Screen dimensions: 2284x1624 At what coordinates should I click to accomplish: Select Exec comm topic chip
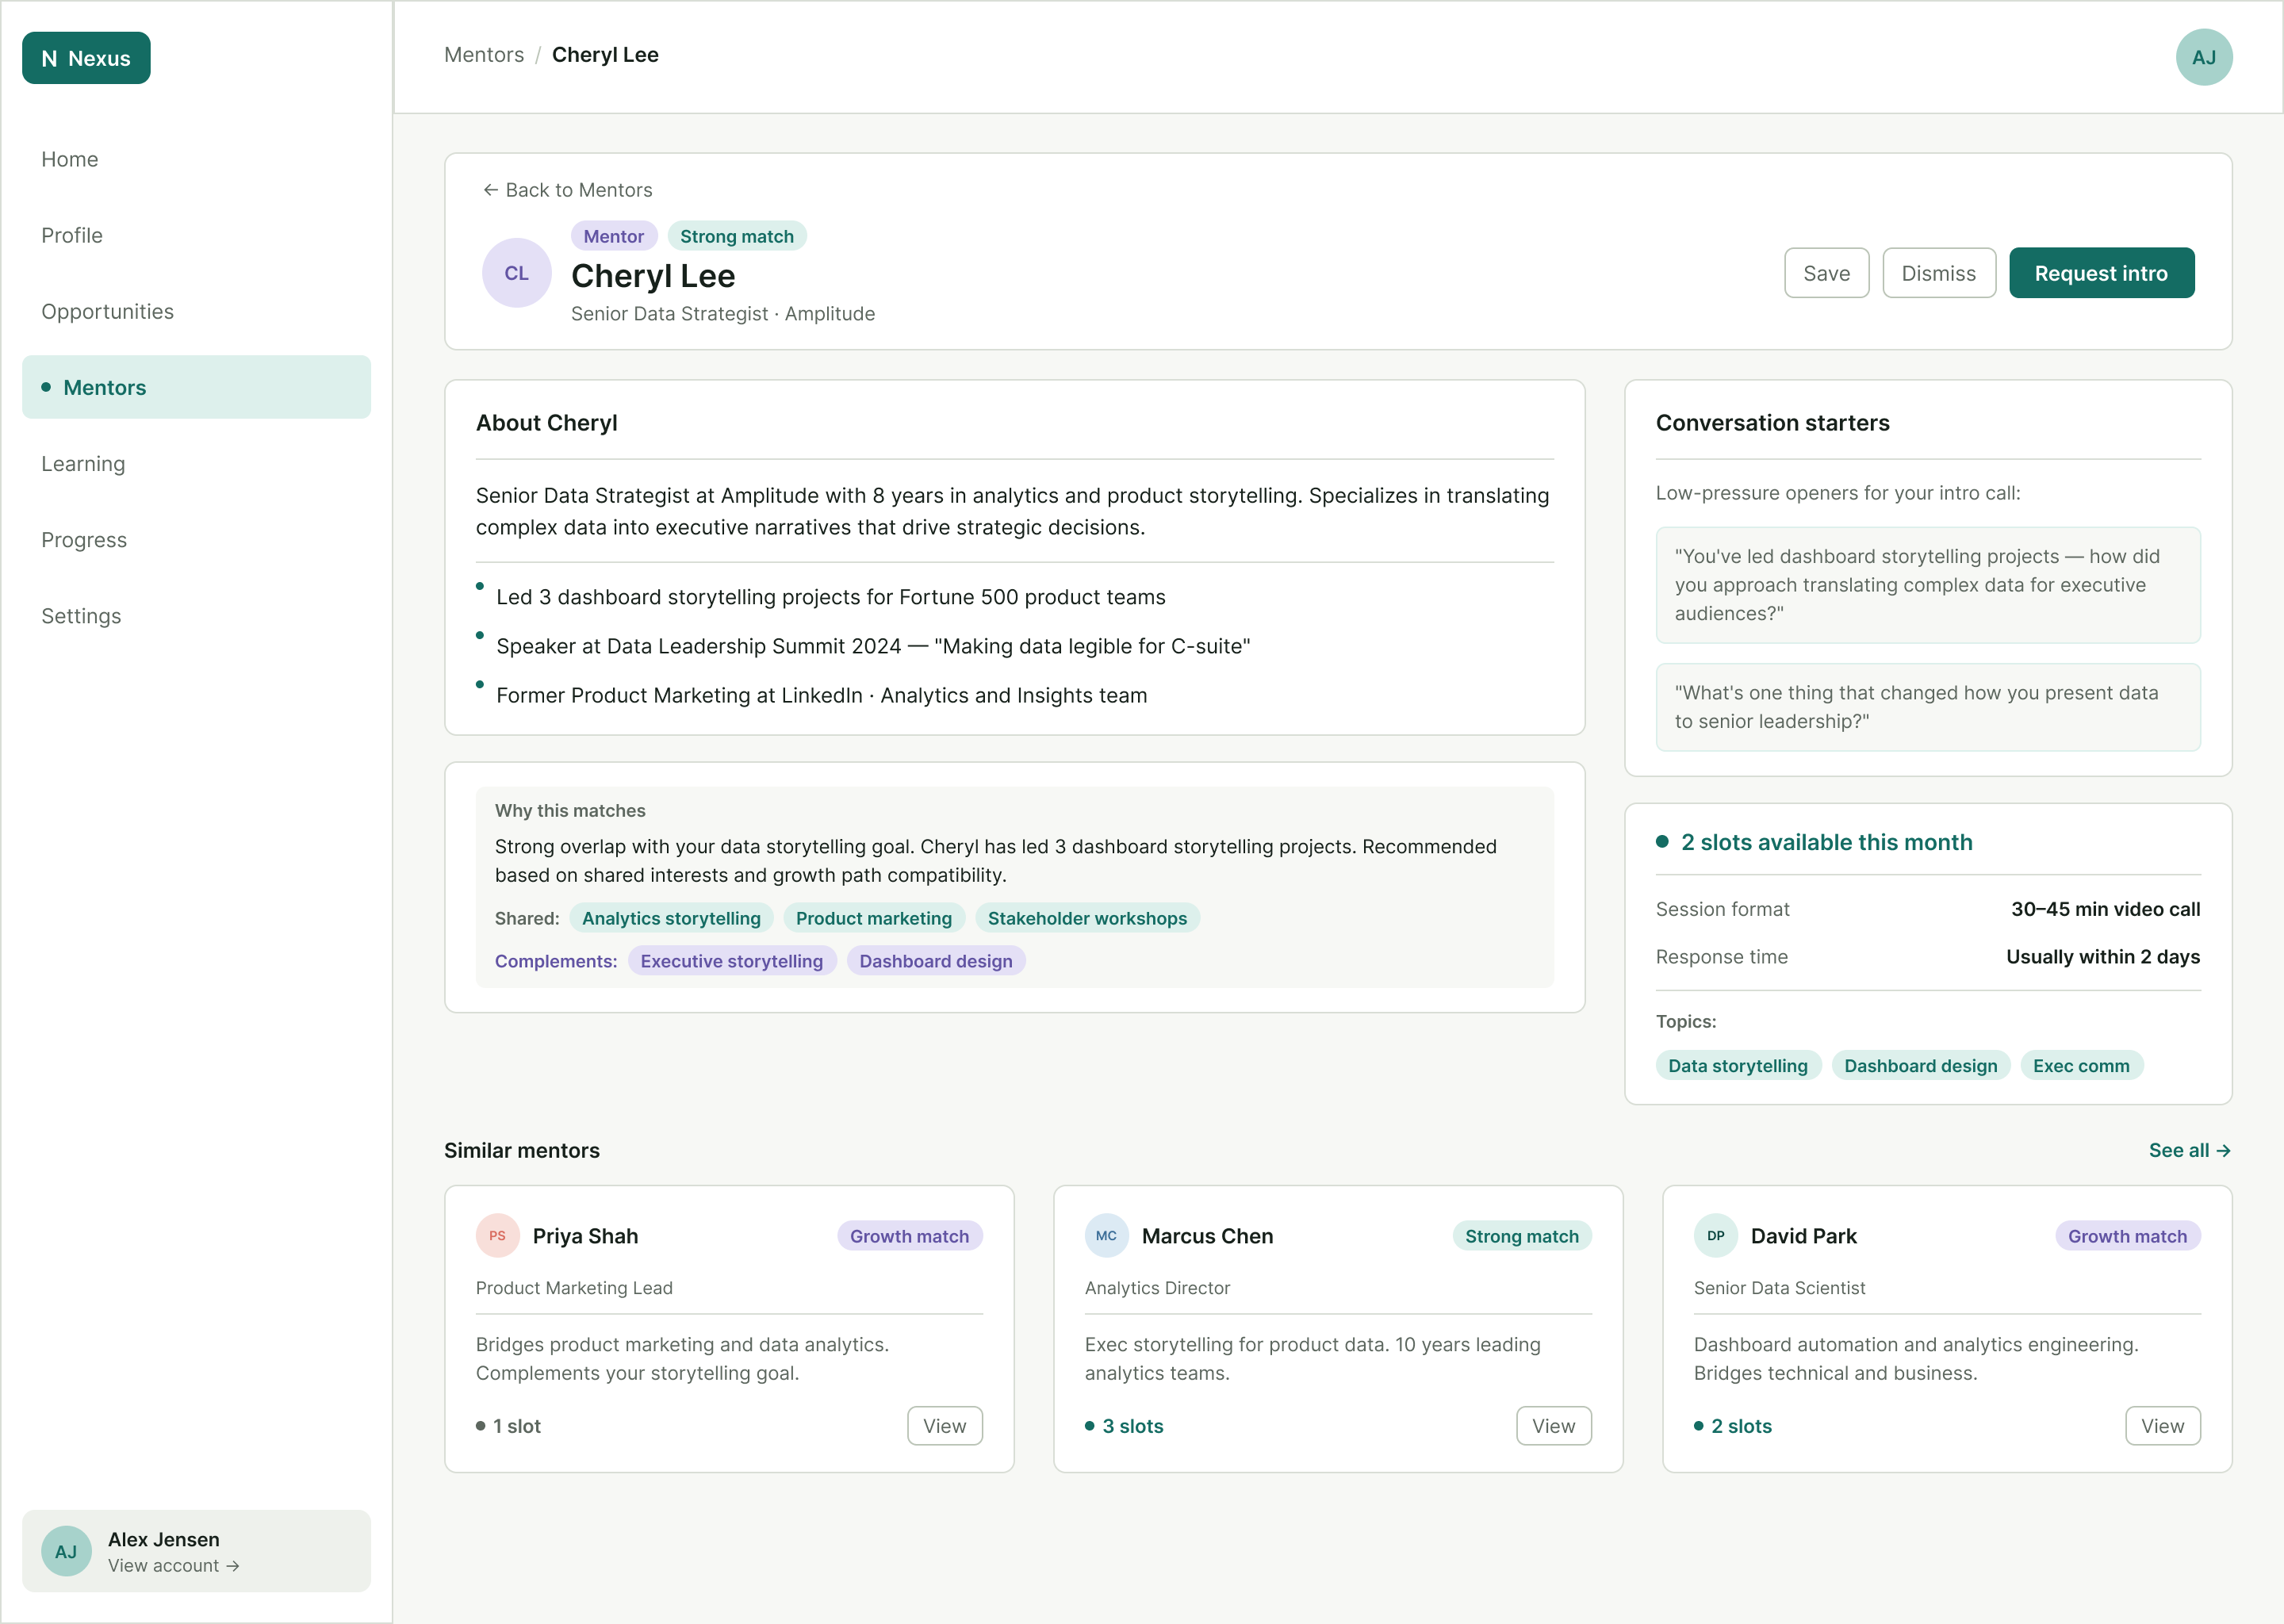tap(2081, 1066)
